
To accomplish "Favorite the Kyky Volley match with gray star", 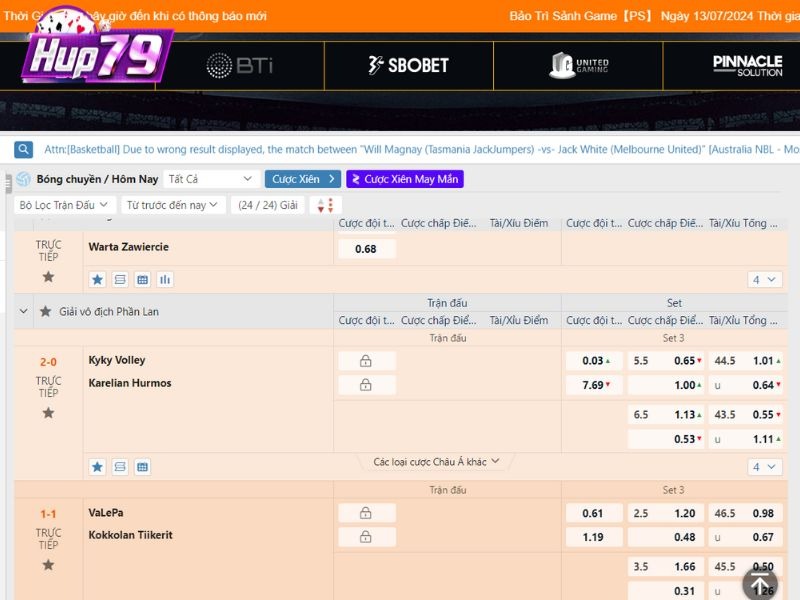I will (48, 413).
